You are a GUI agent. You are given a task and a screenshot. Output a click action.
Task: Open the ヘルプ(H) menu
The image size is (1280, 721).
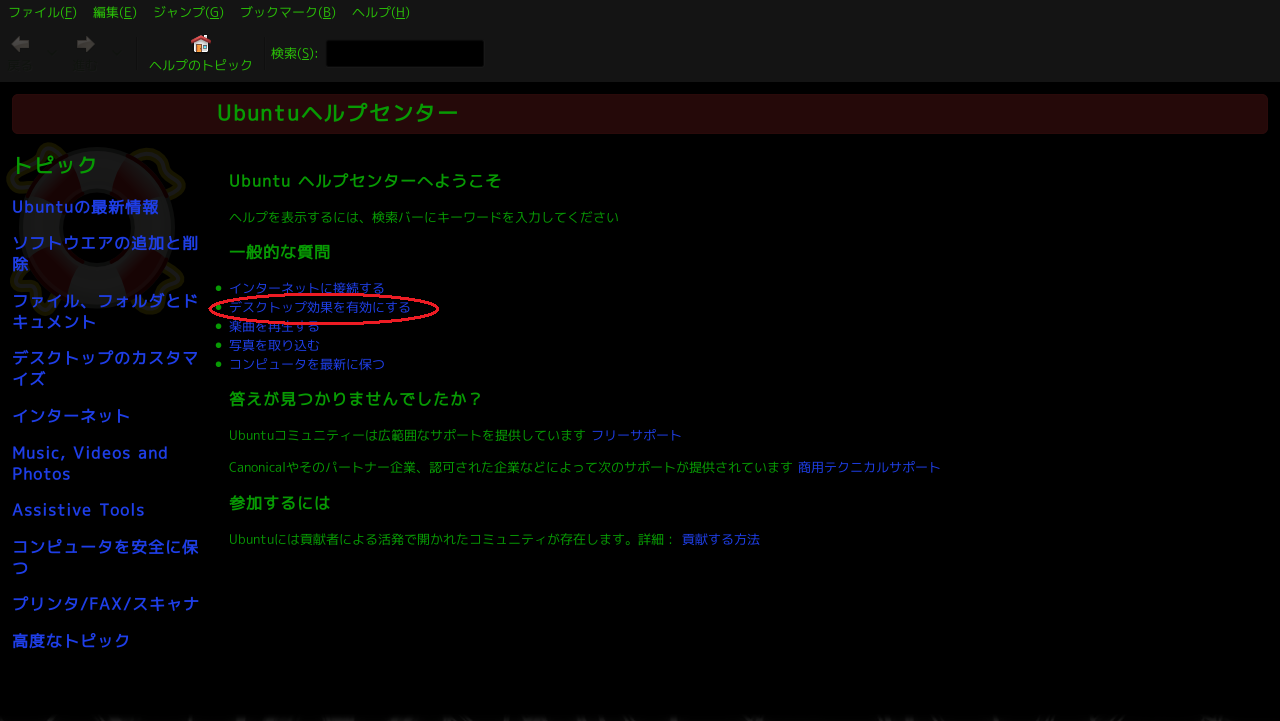pyautogui.click(x=381, y=12)
